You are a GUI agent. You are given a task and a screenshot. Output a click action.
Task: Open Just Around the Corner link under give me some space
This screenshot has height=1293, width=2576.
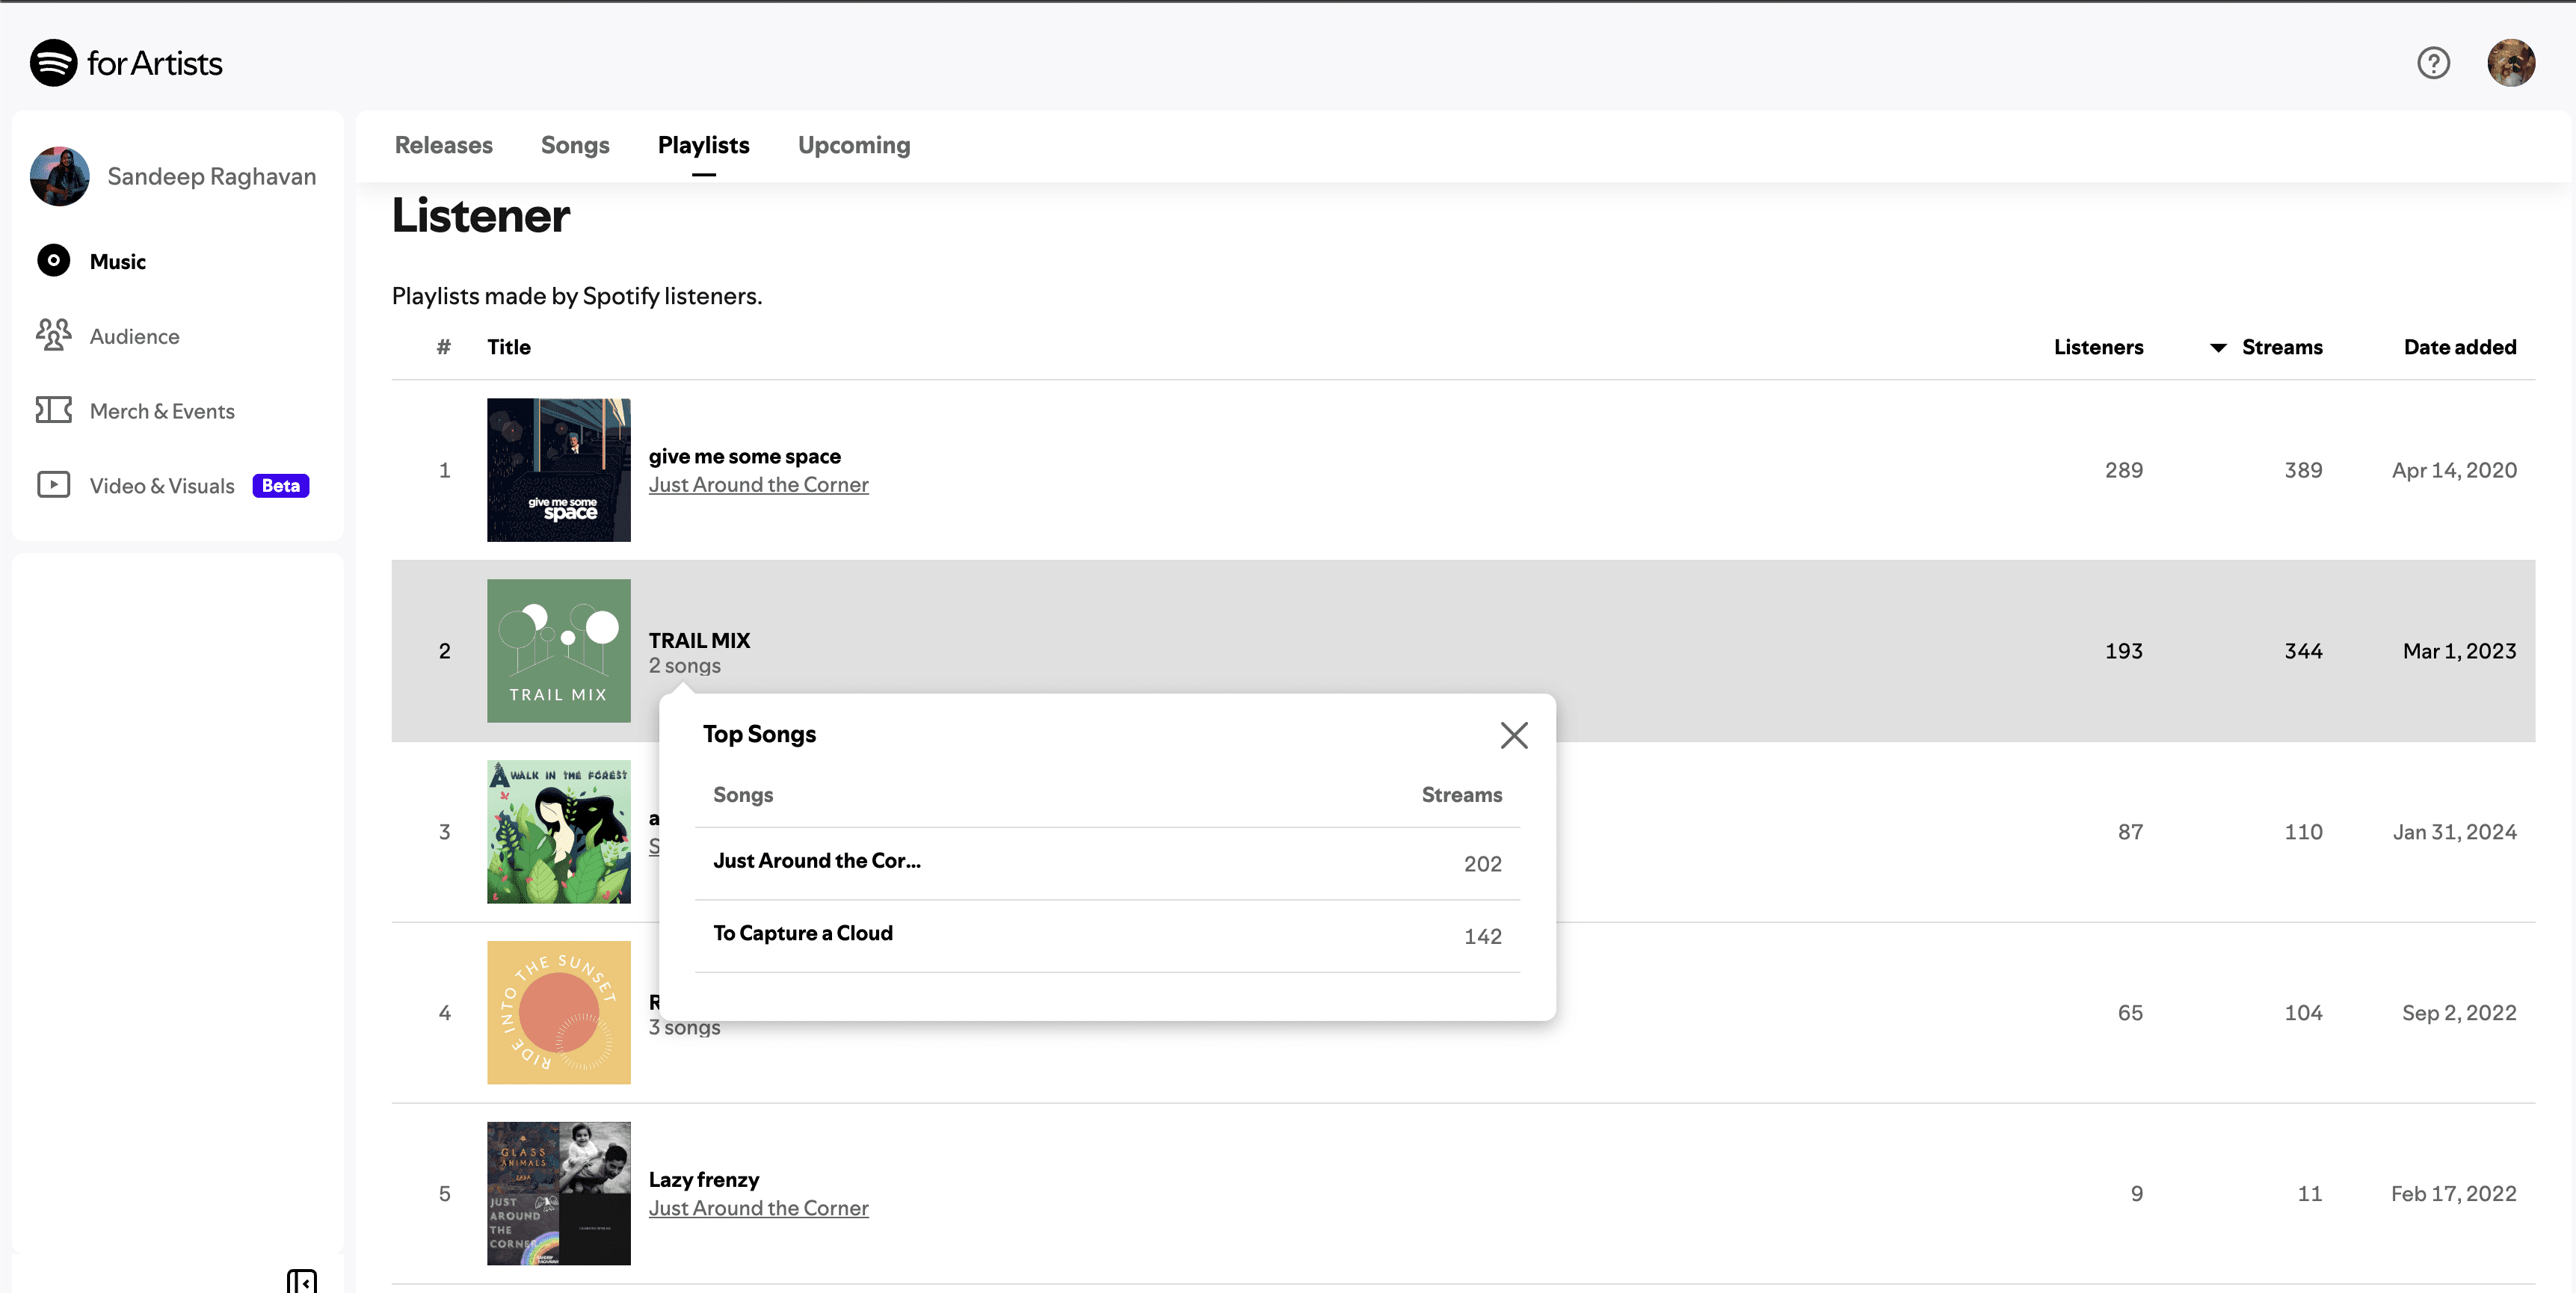(x=758, y=485)
